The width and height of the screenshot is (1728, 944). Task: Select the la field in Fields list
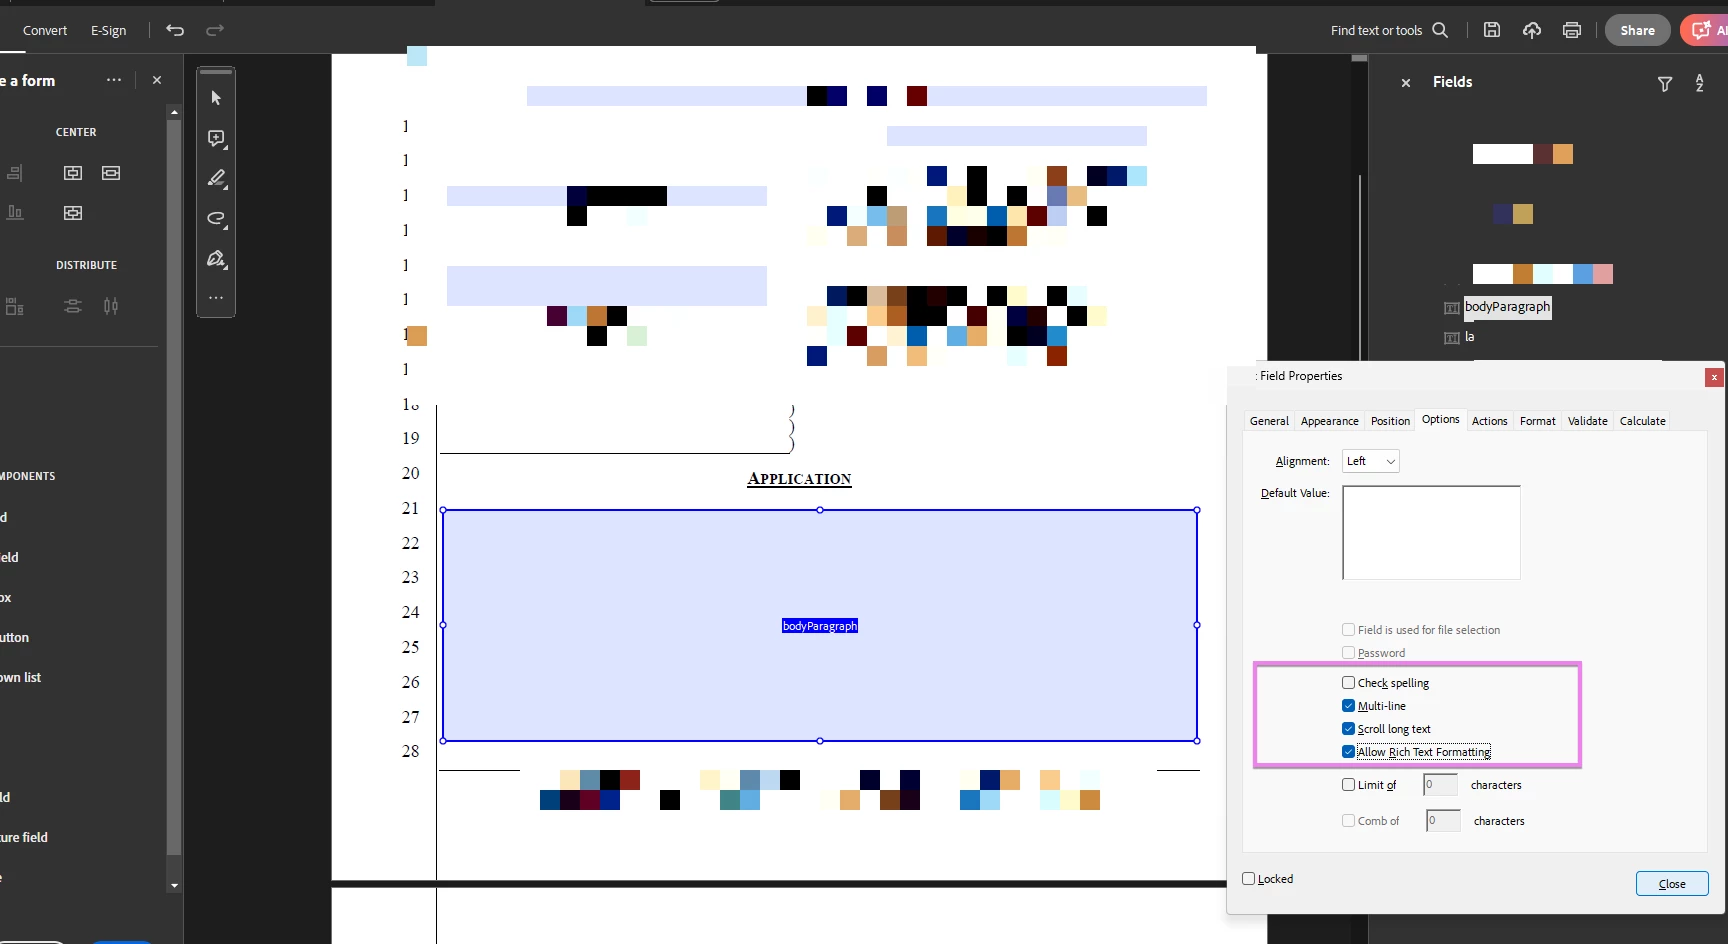(1469, 337)
